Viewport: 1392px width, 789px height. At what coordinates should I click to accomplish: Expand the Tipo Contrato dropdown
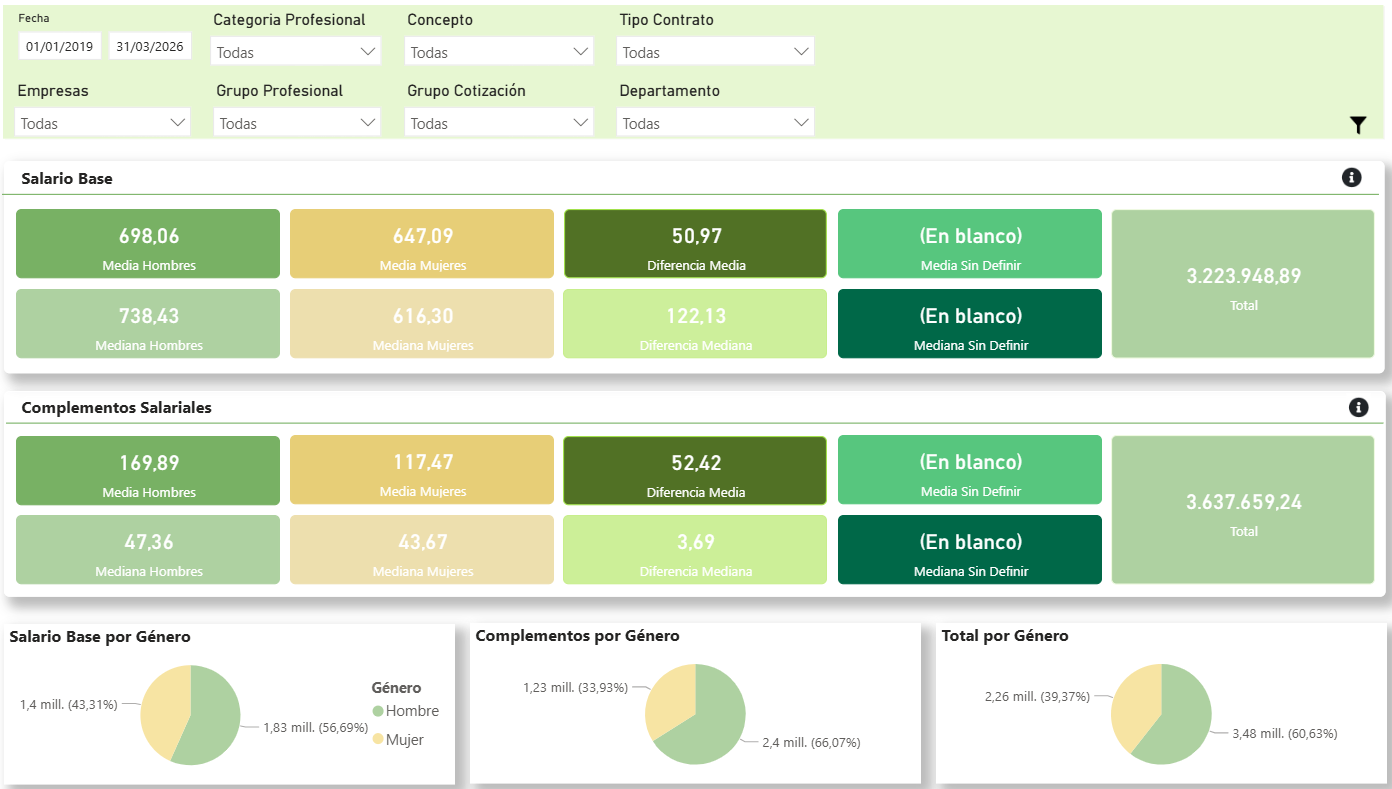tap(715, 52)
